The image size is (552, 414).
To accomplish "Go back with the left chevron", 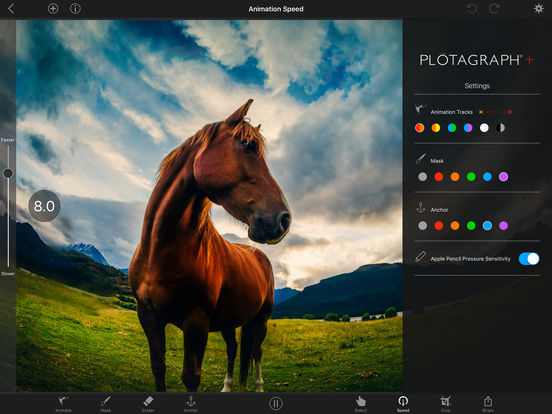I will click(x=11, y=9).
